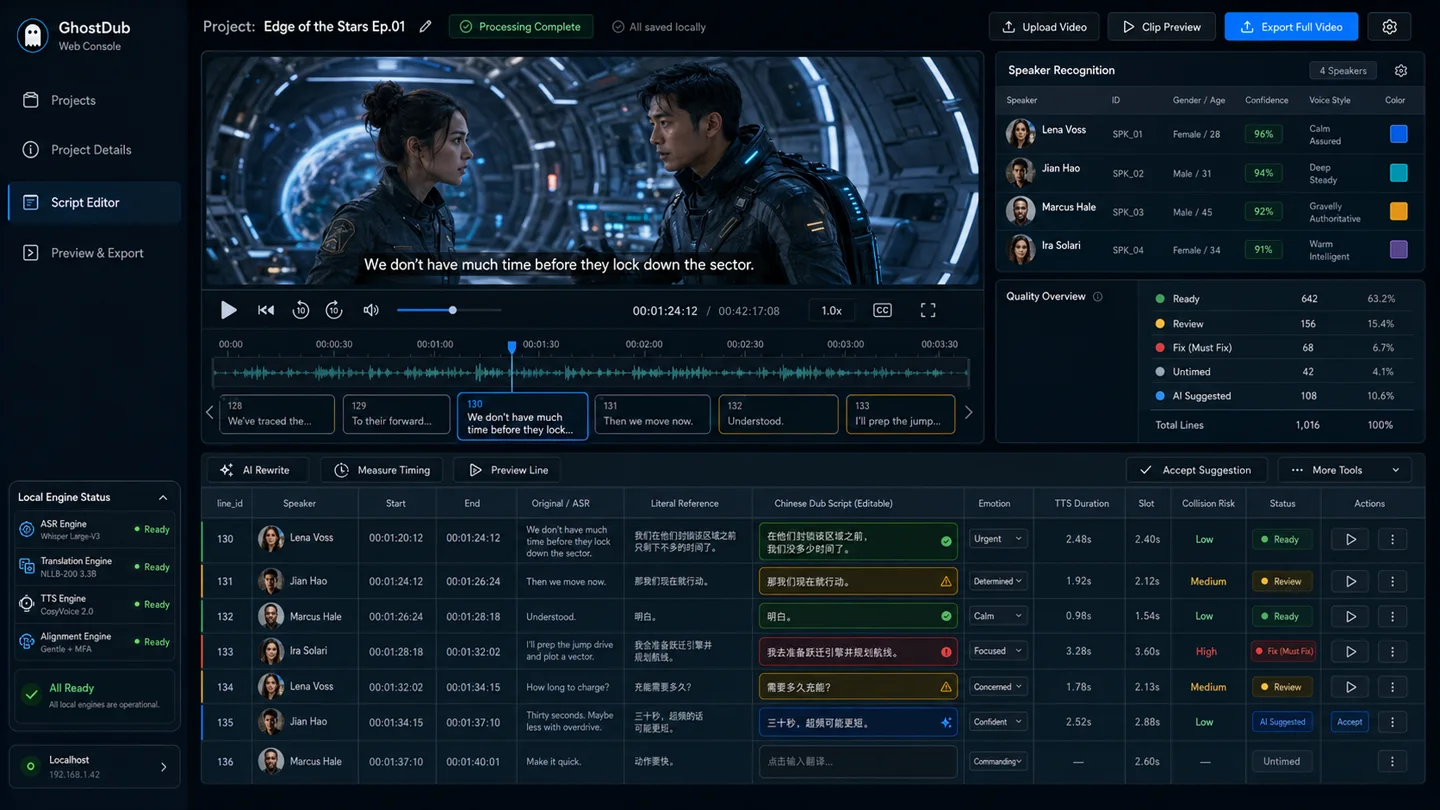This screenshot has height=810, width=1440.
Task: Click Accept Suggestion button
Action: tap(1196, 470)
